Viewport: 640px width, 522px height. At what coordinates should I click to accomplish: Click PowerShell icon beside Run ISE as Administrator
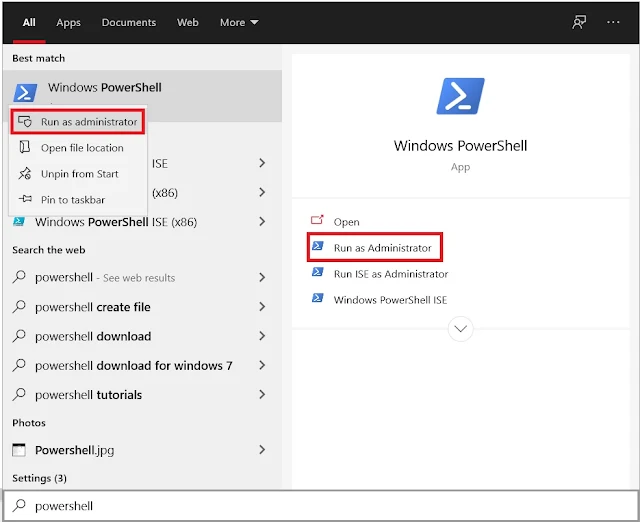tap(318, 272)
